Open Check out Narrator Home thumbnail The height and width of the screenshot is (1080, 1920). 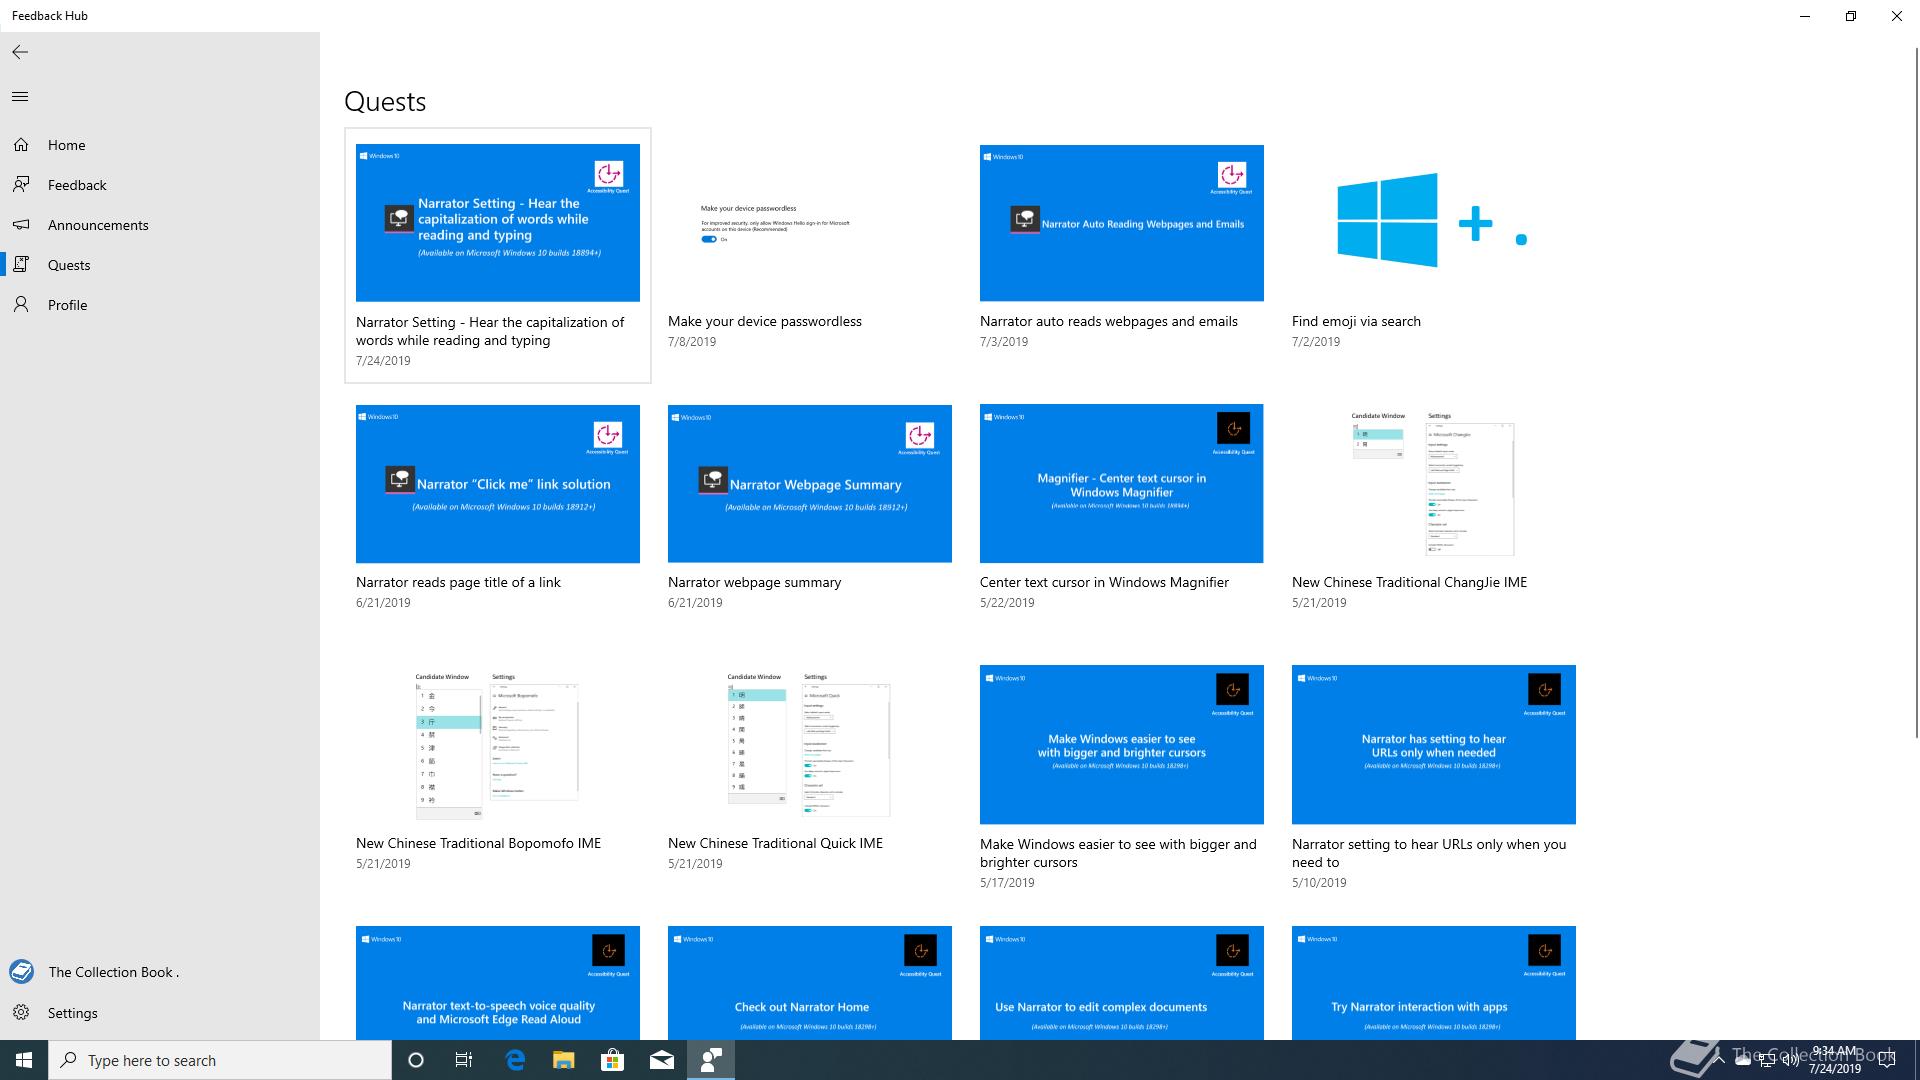[810, 983]
